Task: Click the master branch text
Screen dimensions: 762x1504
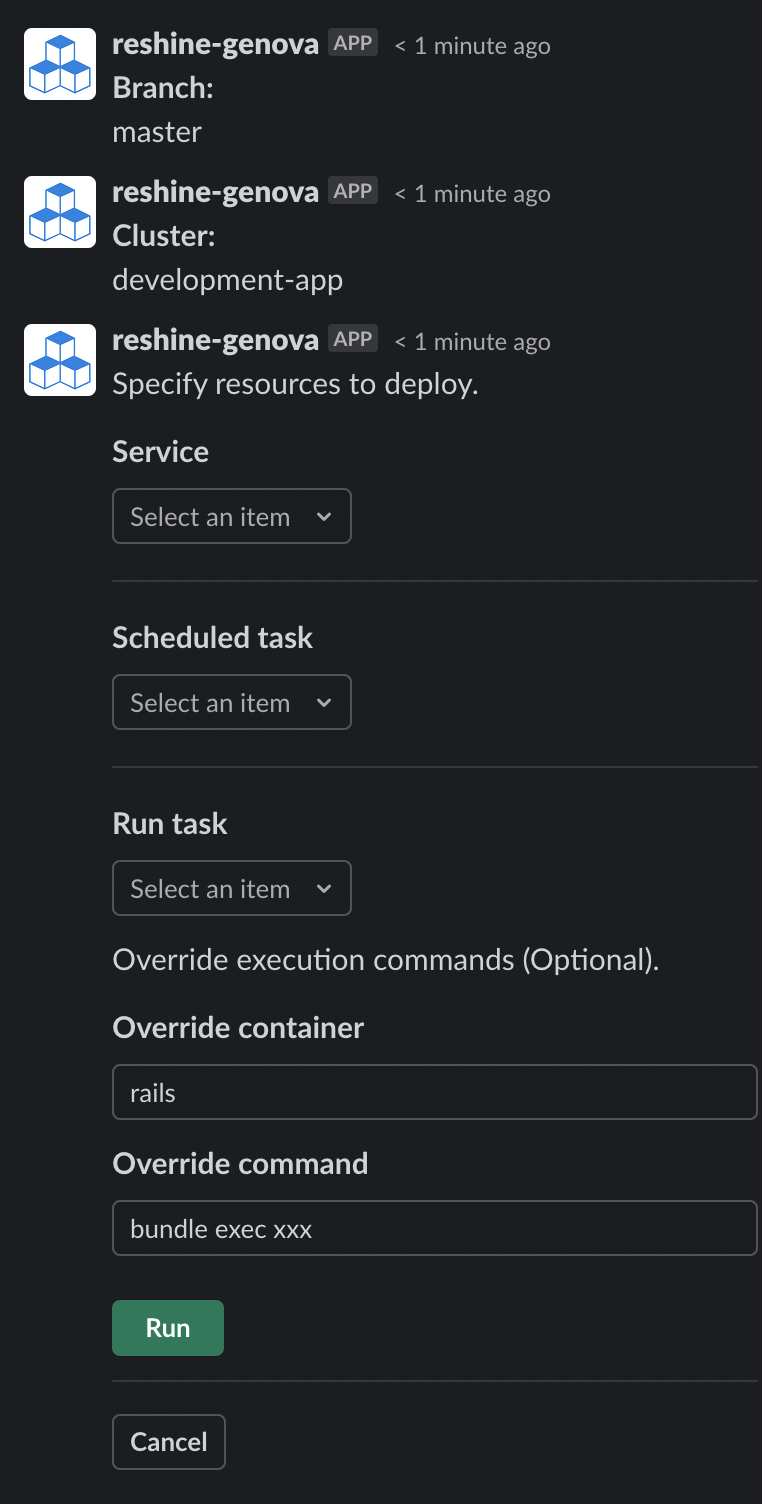Action: pyautogui.click(x=157, y=131)
